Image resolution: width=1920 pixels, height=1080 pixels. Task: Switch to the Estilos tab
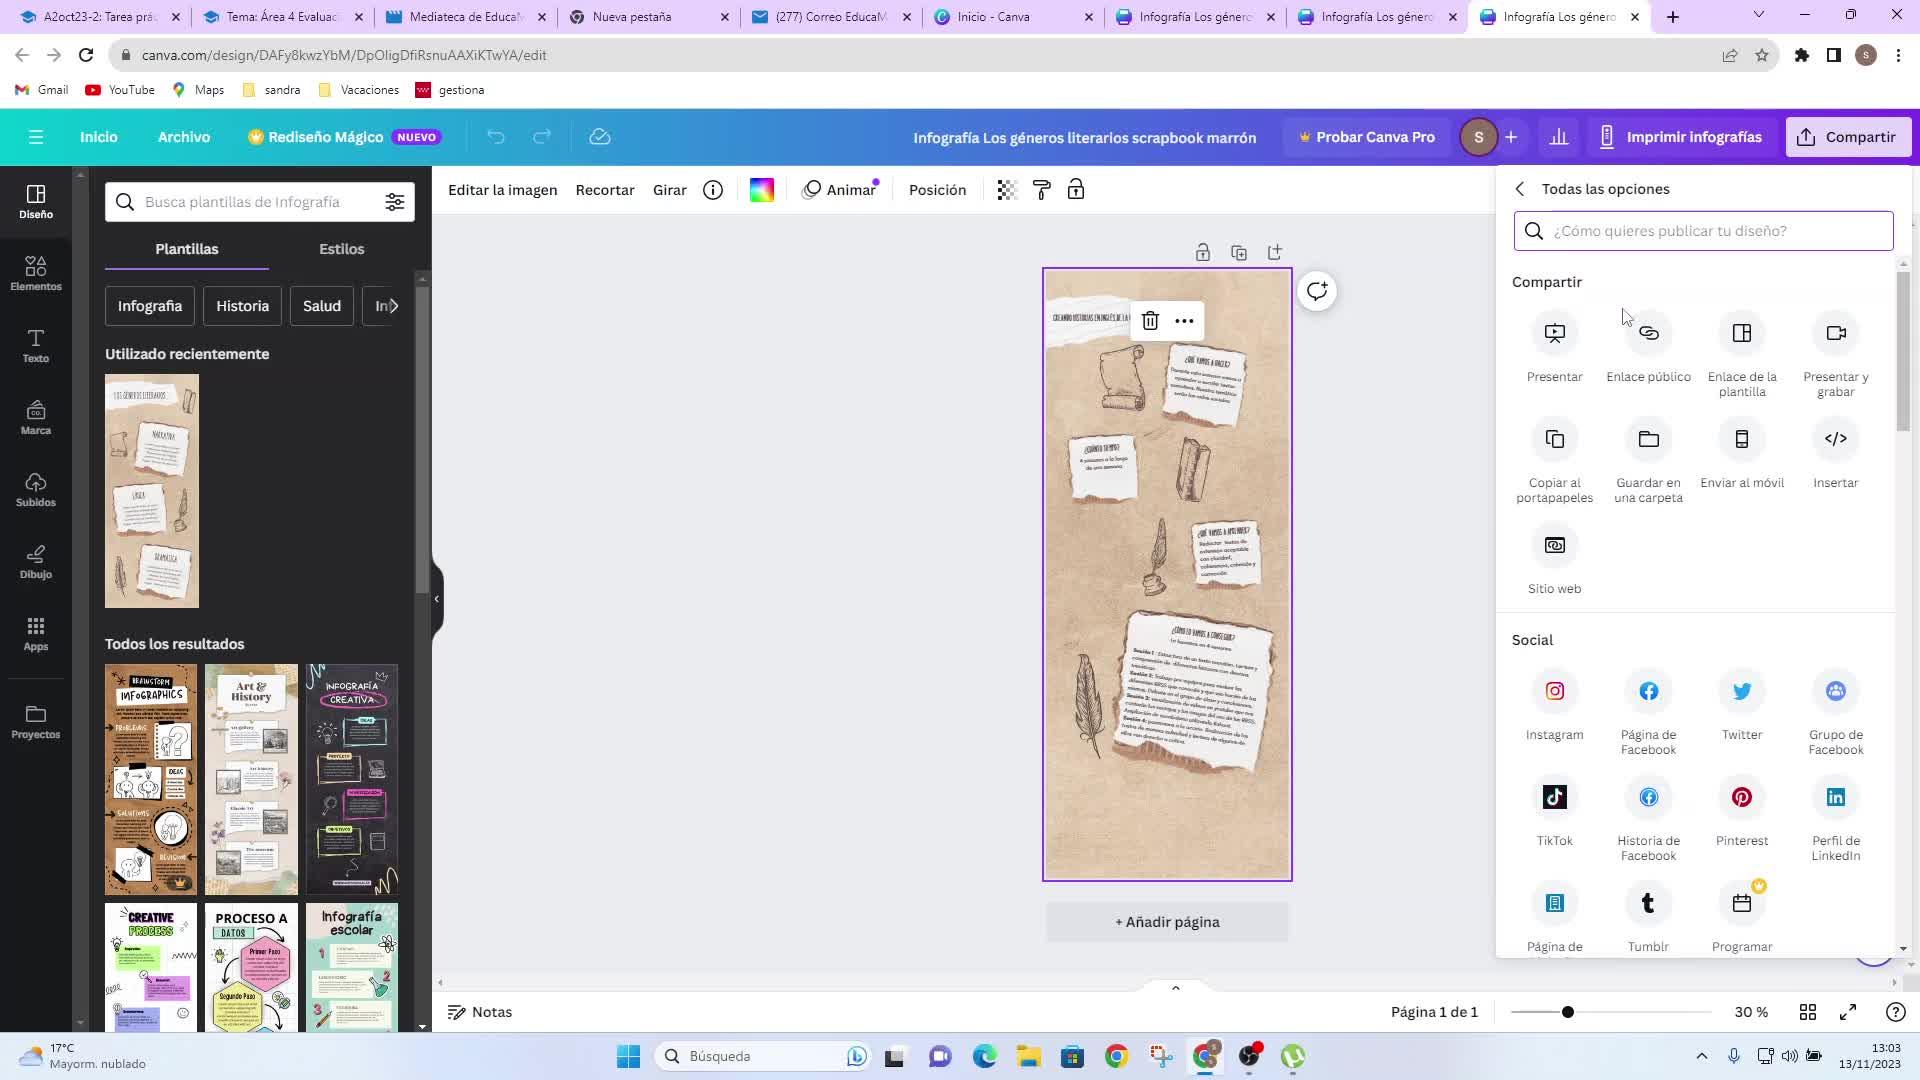coord(341,249)
